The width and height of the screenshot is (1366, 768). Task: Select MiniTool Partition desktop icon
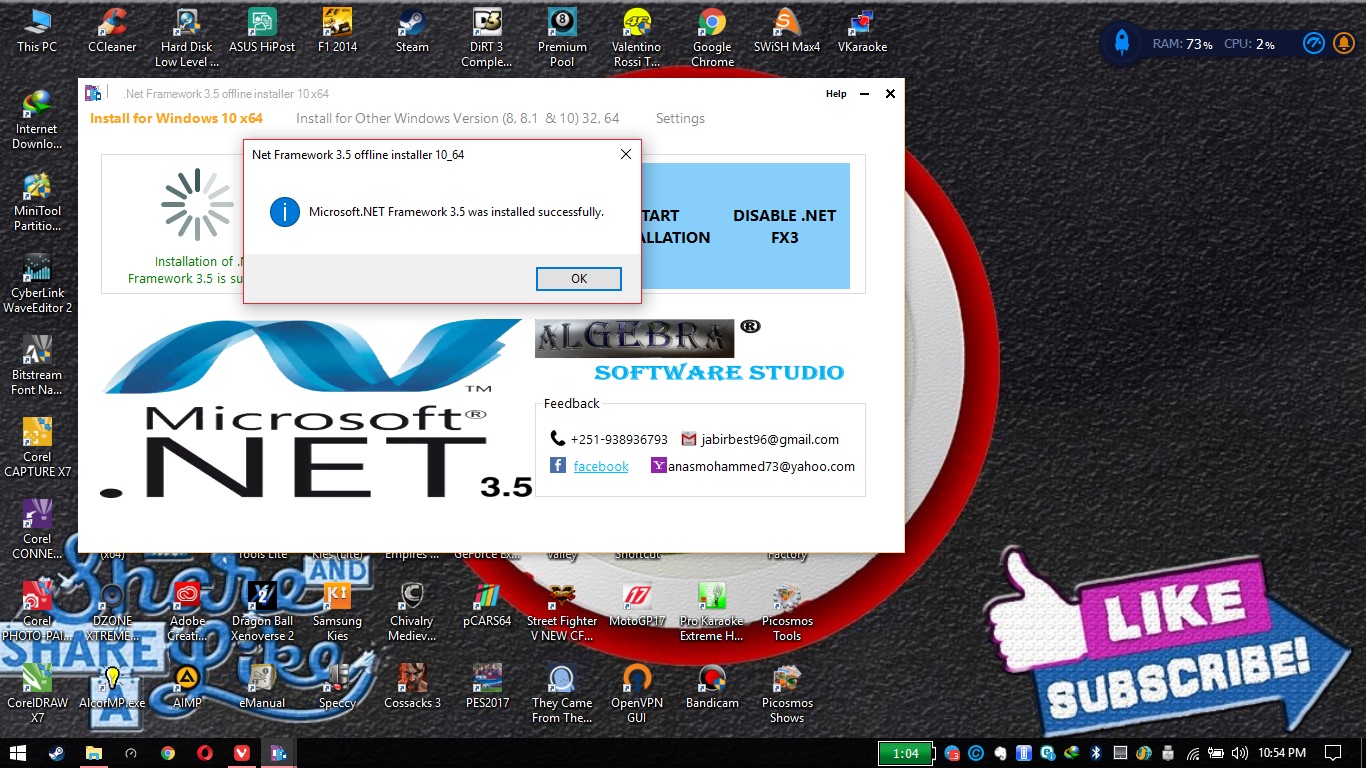pos(37,202)
